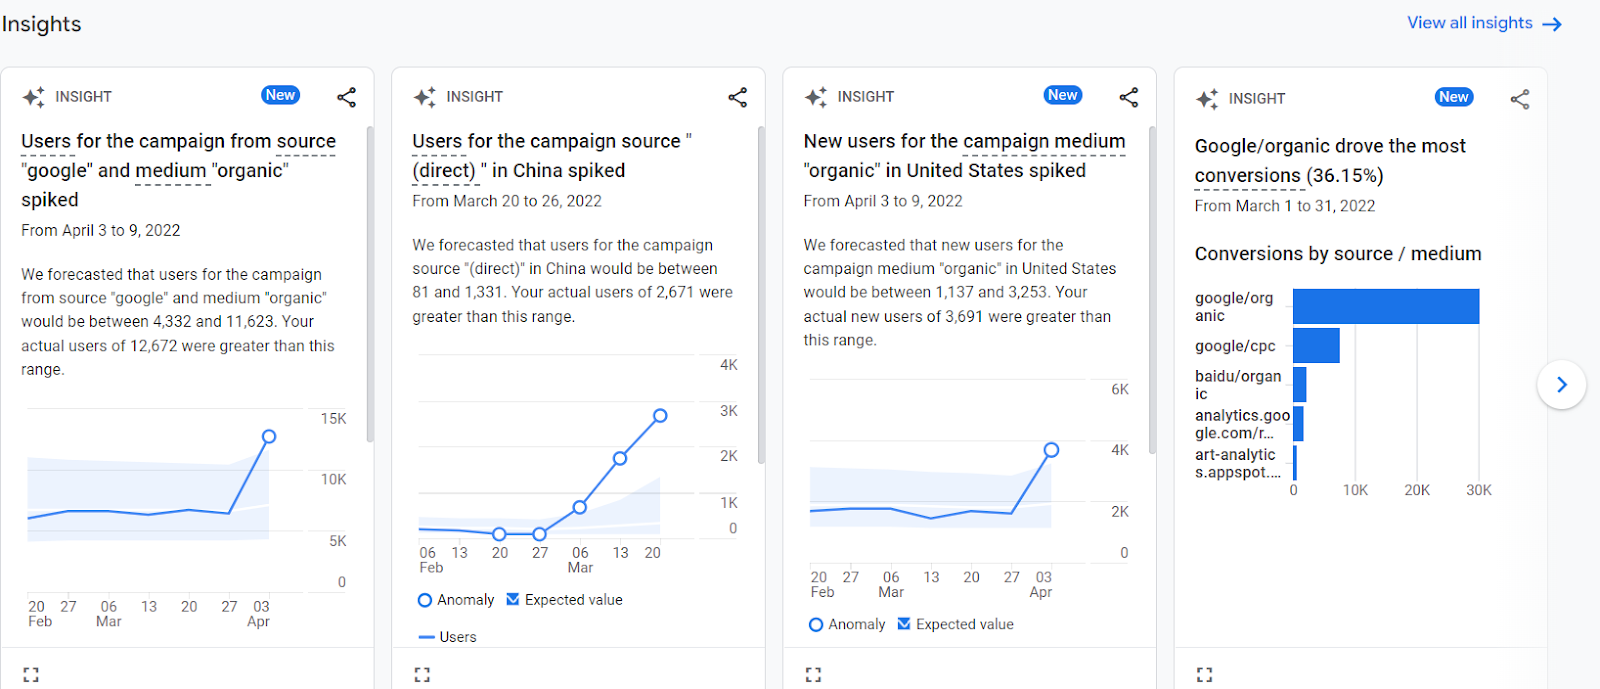
Task: Expand the google/organic users insight to fullscreen
Action: (32, 673)
